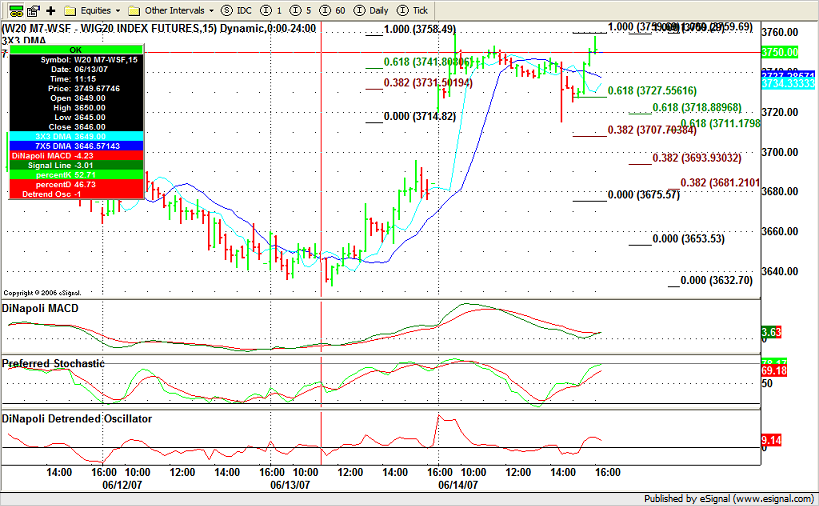Image resolution: width=819 pixels, height=506 pixels.
Task: Select the IDC symbol button
Action: coord(231,10)
